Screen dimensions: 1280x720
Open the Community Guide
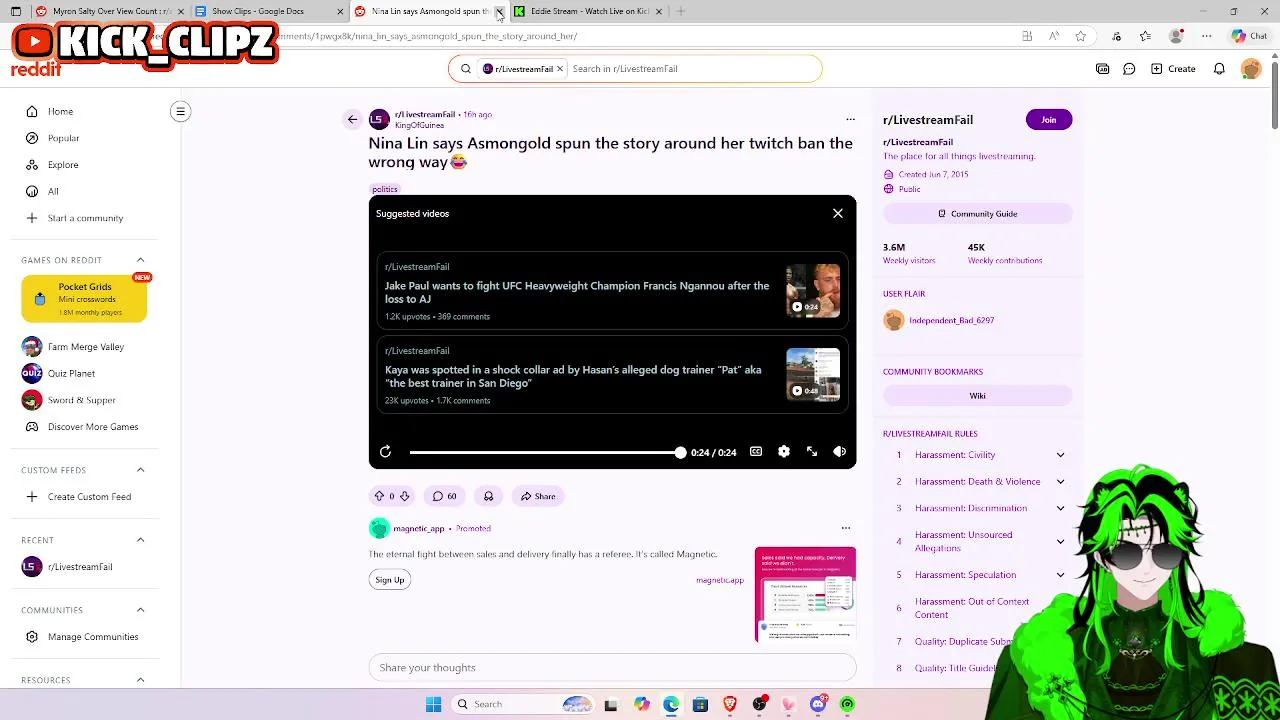point(978,214)
